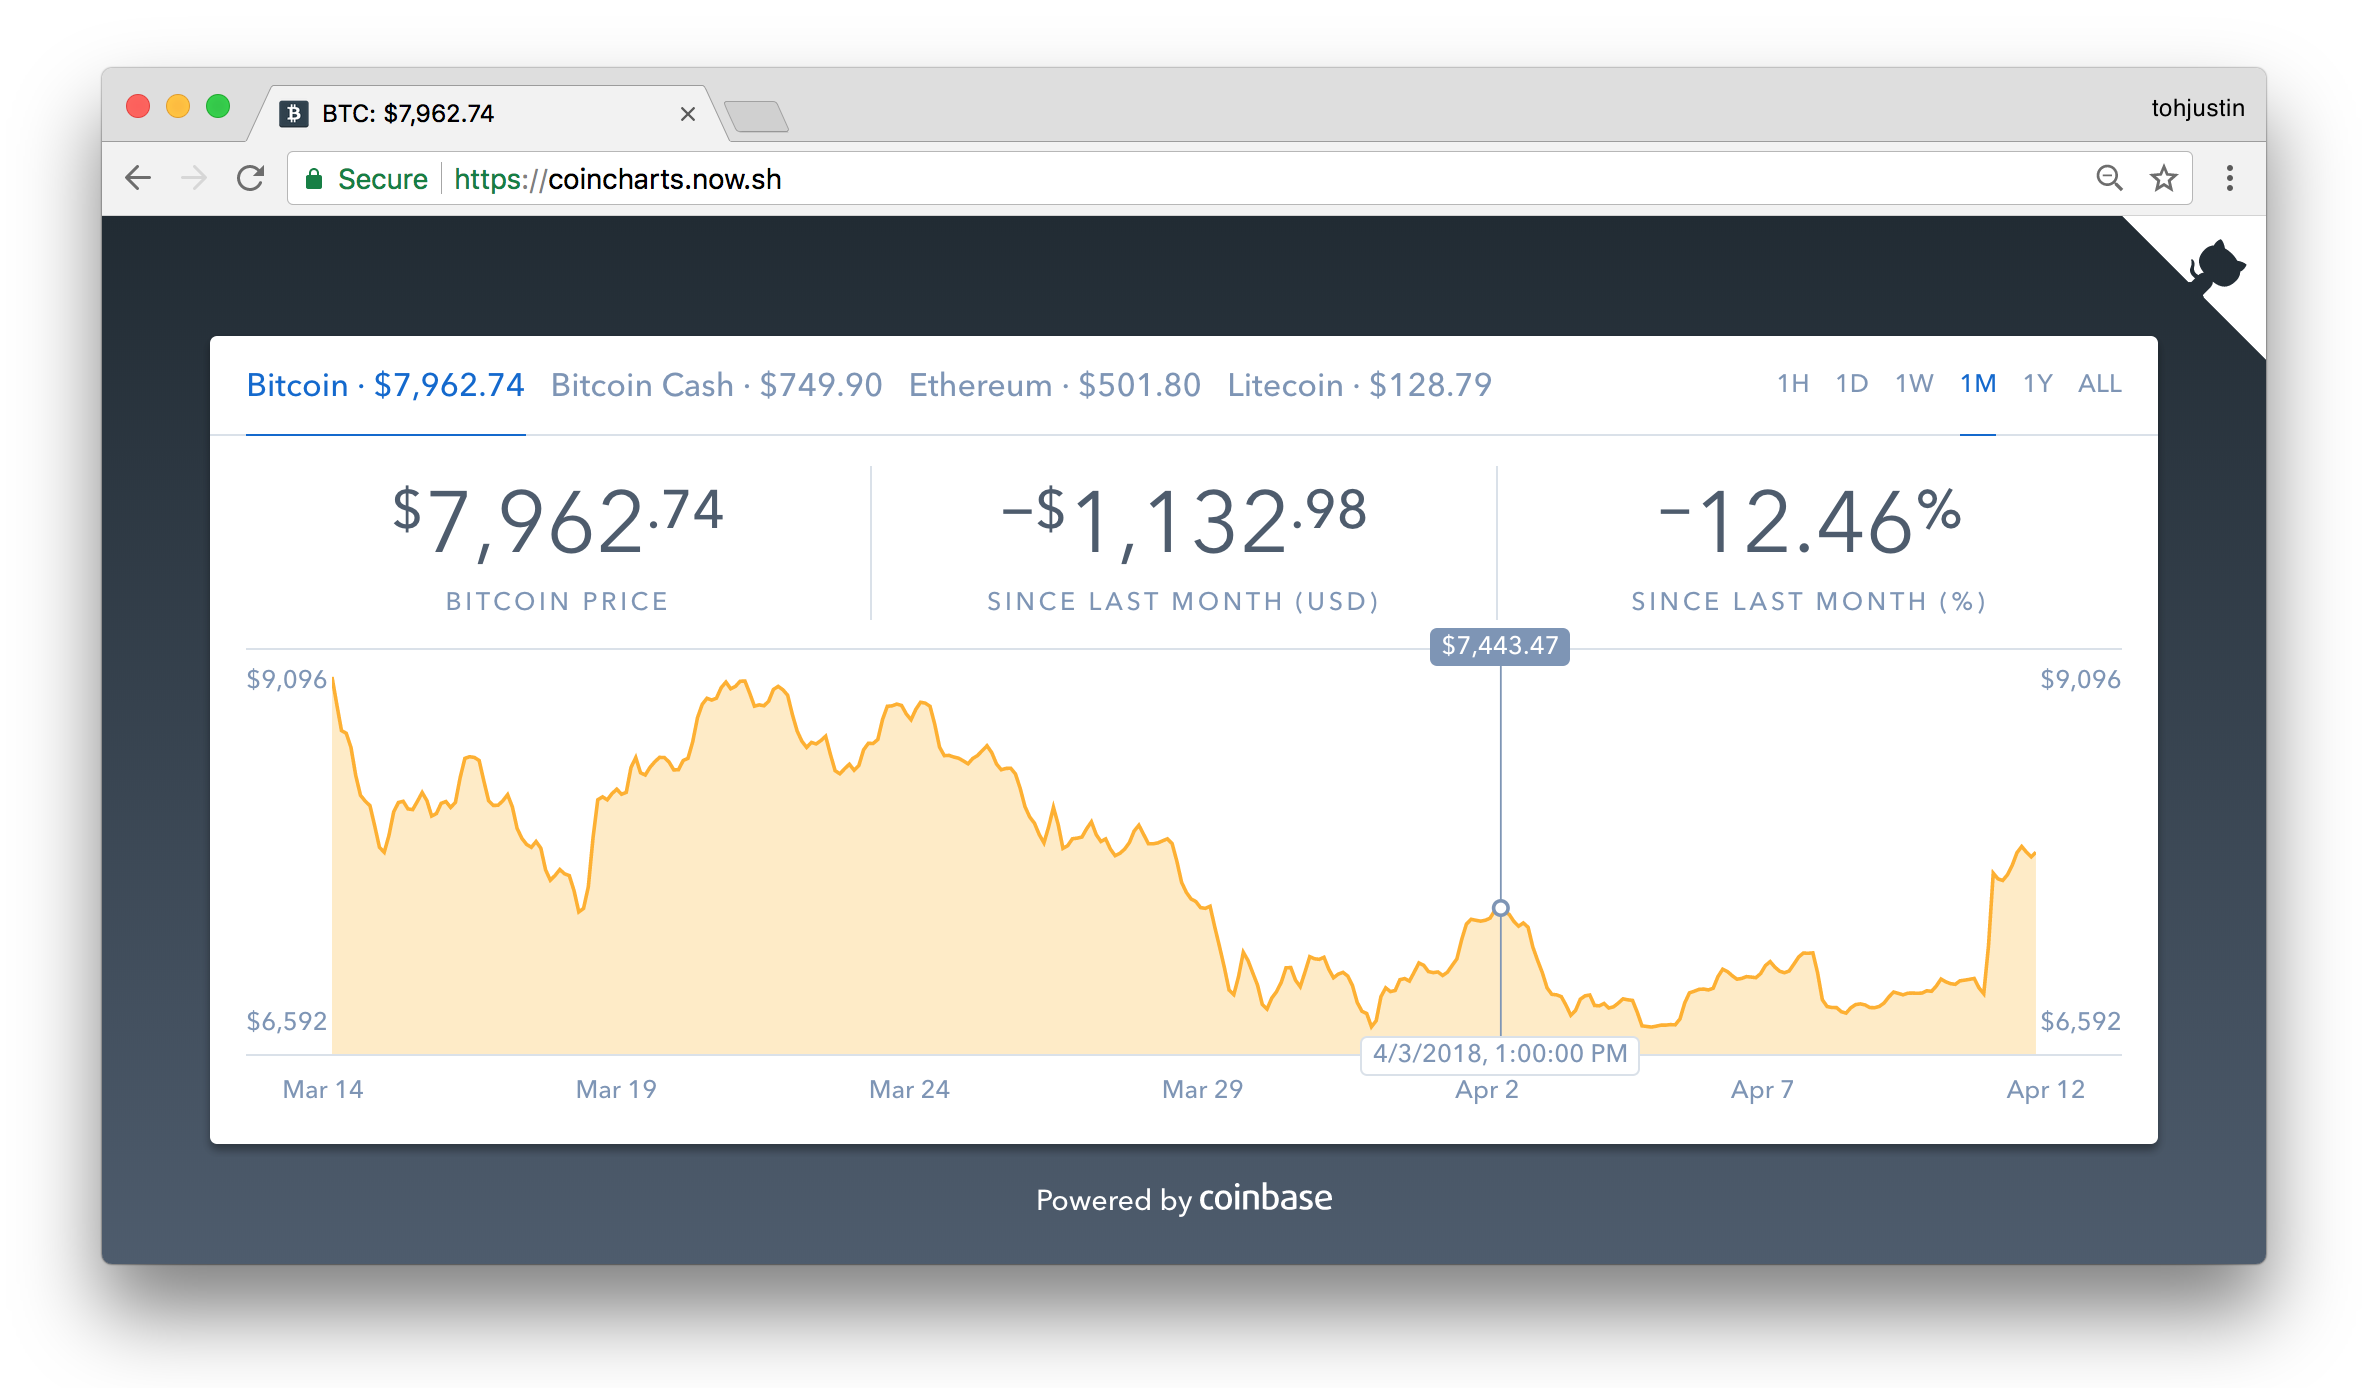Switch chart range to 1H
2368x1388 pixels.
point(1792,384)
